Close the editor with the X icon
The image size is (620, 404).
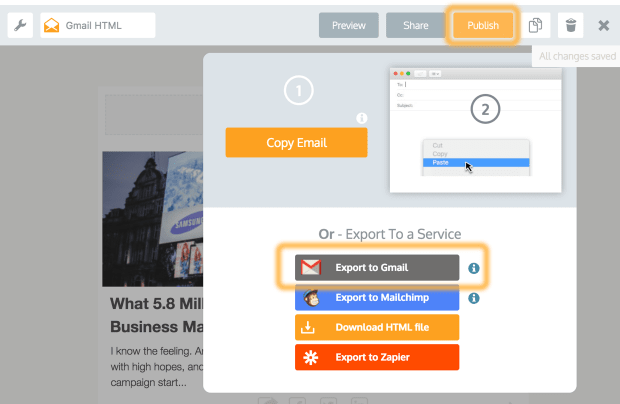[x=603, y=26]
